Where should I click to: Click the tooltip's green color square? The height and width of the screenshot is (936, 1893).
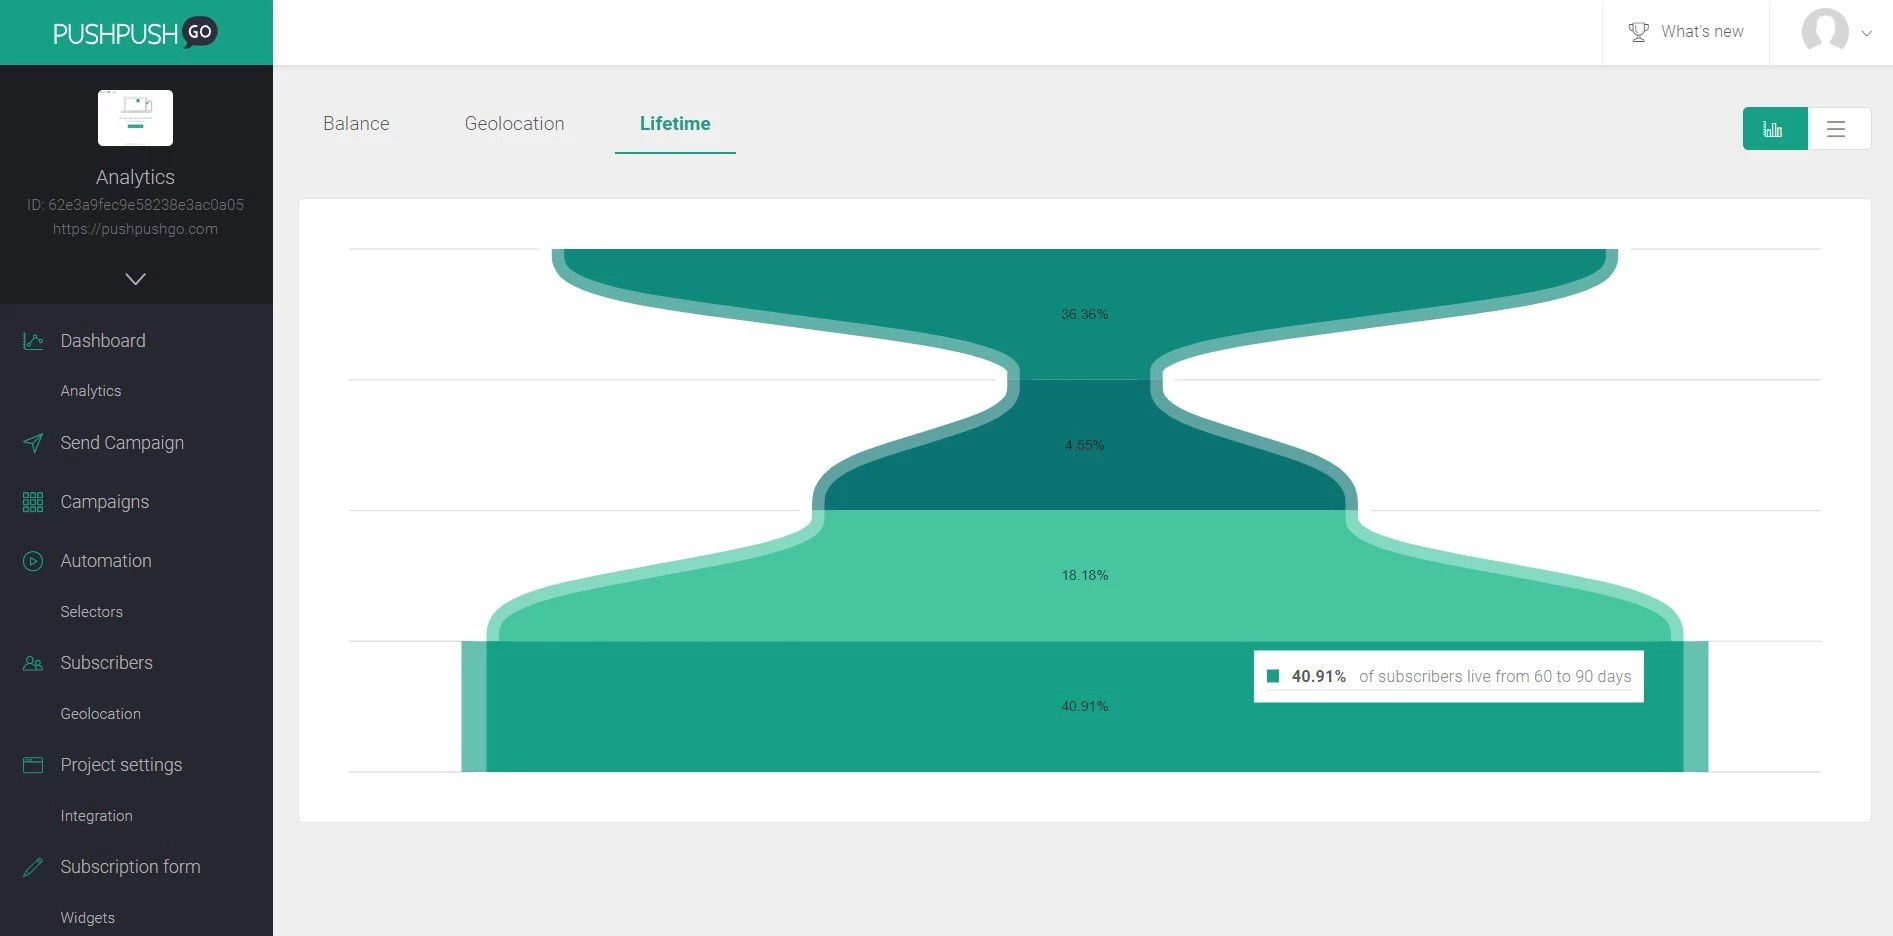pos(1273,676)
